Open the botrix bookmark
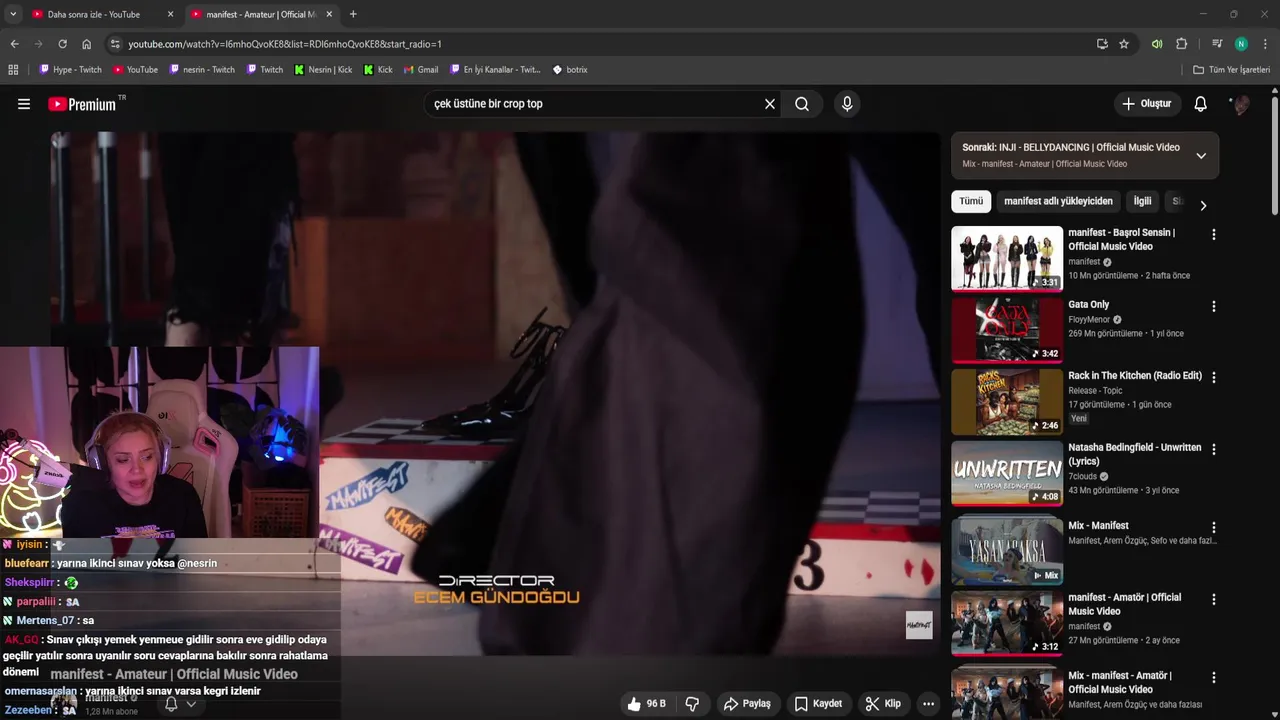This screenshot has height=720, width=1280. (x=570, y=70)
